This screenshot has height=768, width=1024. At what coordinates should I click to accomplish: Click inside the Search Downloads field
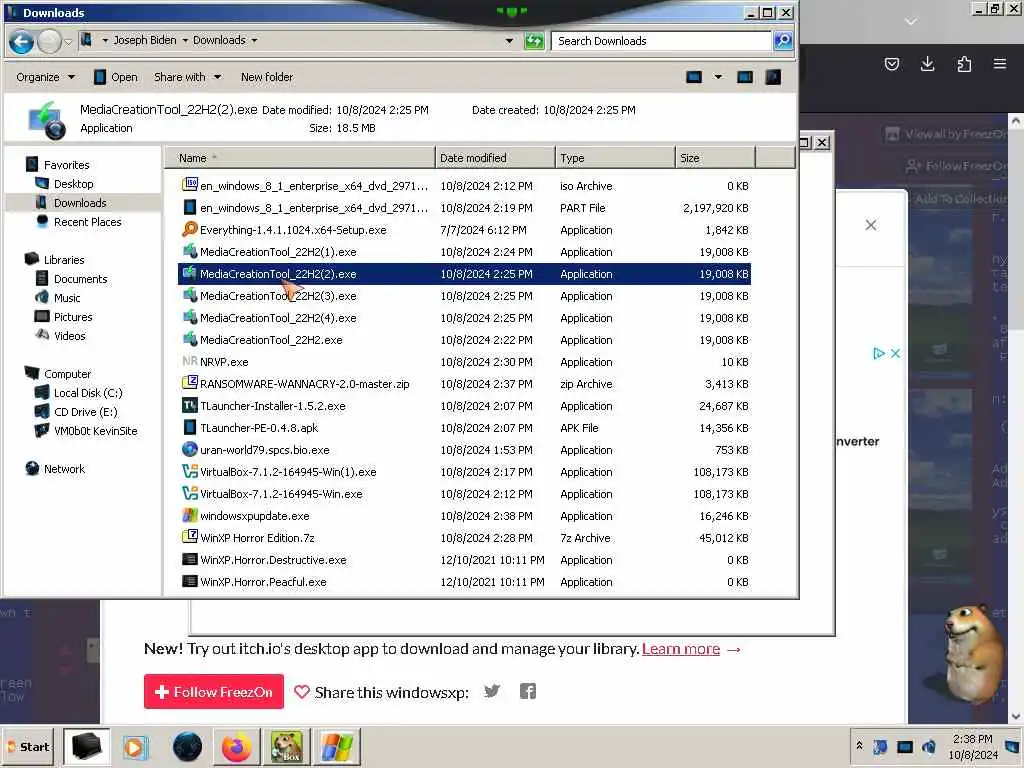pyautogui.click(x=661, y=41)
